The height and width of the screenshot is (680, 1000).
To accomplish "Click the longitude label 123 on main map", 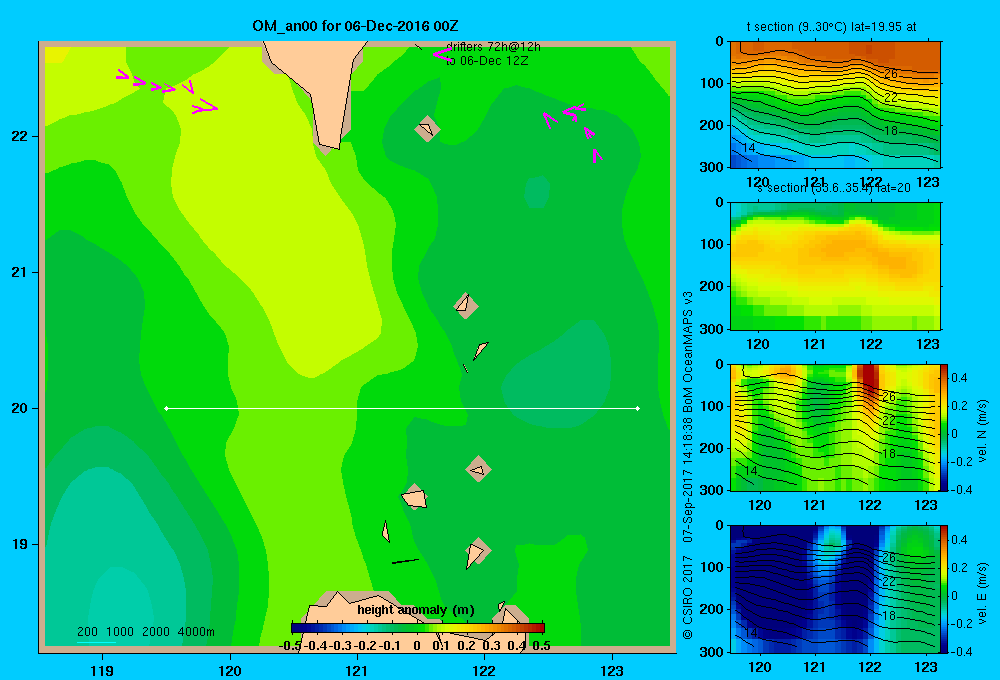I will pyautogui.click(x=612, y=670).
